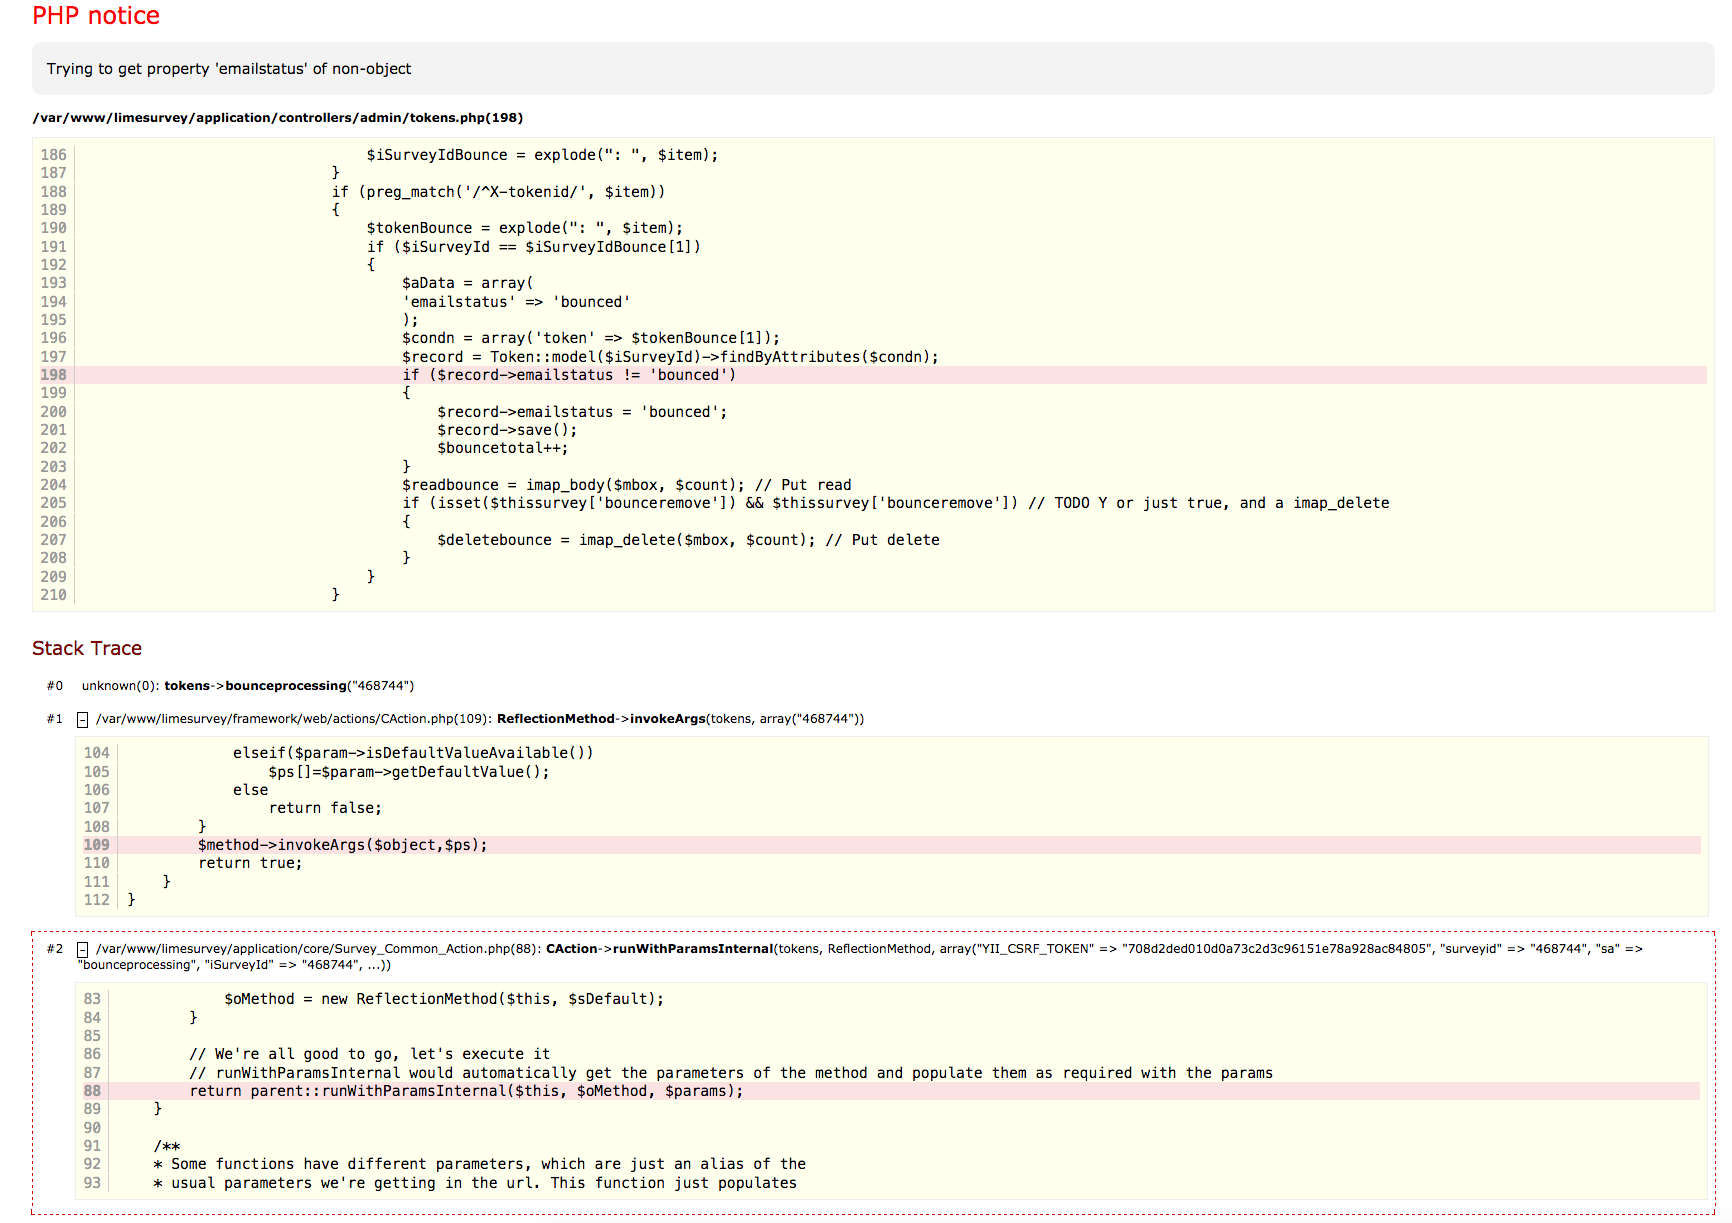Click the new ReflectionMethod line 83

(x=443, y=999)
